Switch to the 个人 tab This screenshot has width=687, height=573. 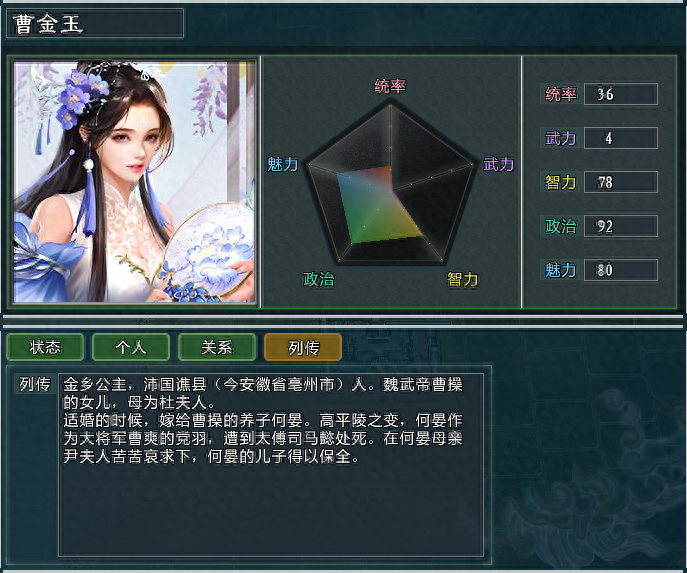point(131,347)
